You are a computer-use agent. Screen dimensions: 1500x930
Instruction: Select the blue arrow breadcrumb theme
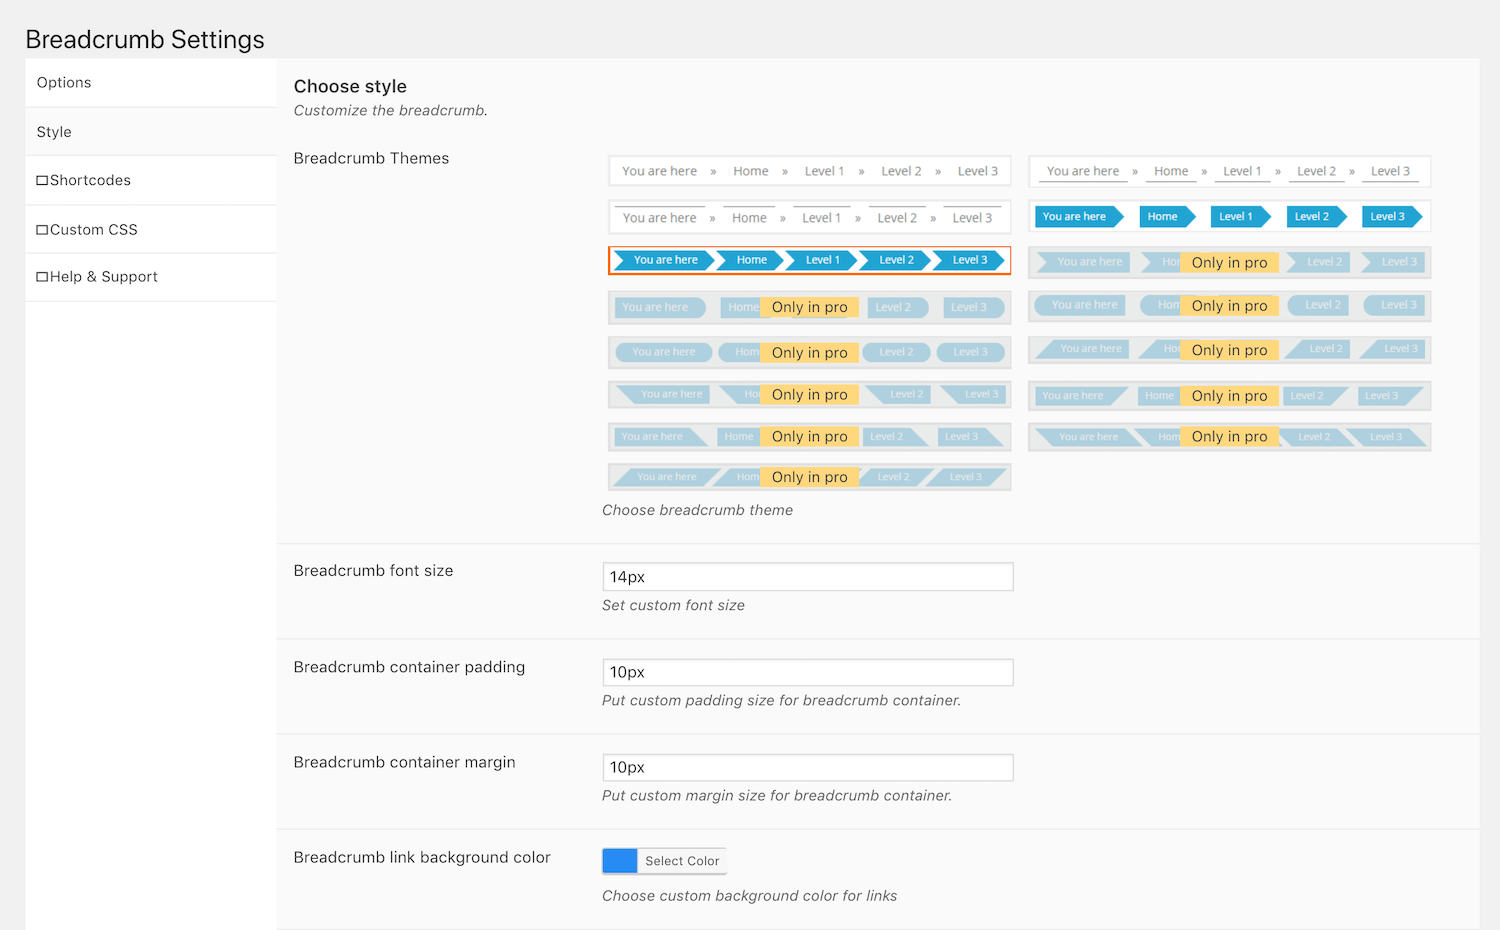coord(810,260)
